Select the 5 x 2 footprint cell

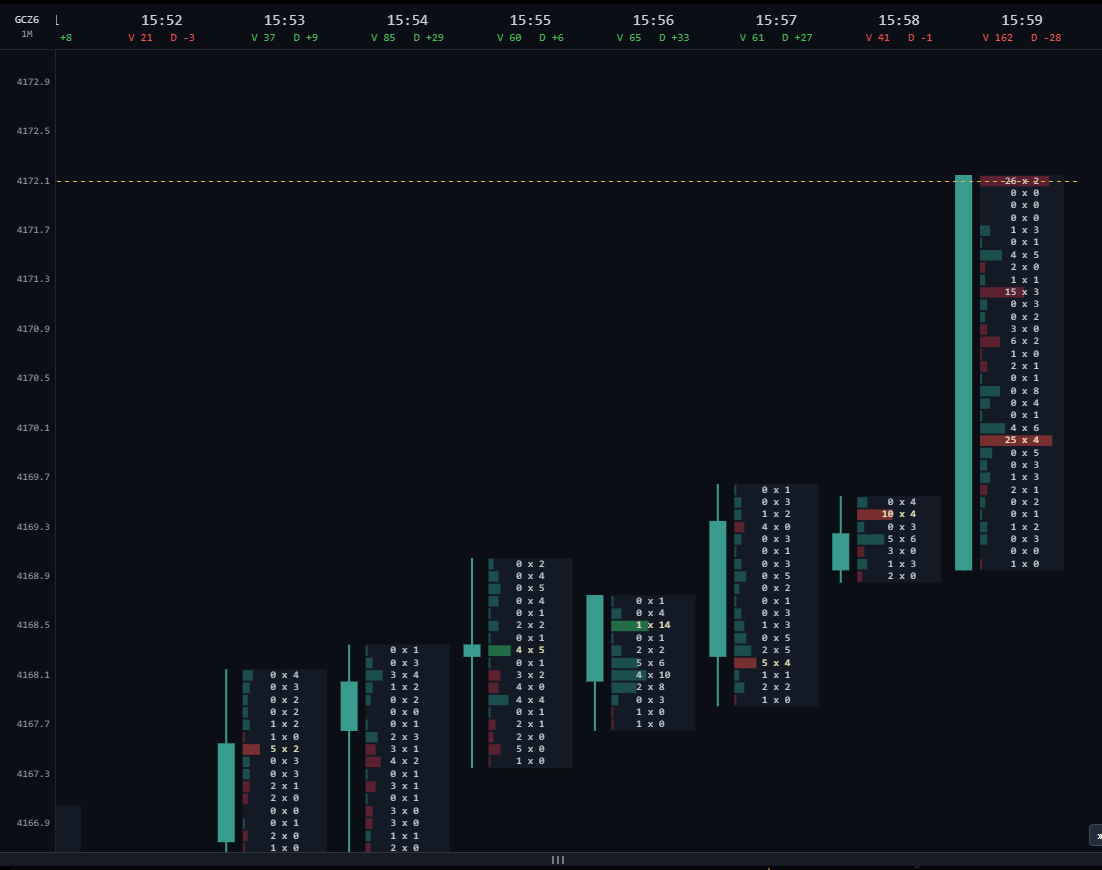[284, 749]
